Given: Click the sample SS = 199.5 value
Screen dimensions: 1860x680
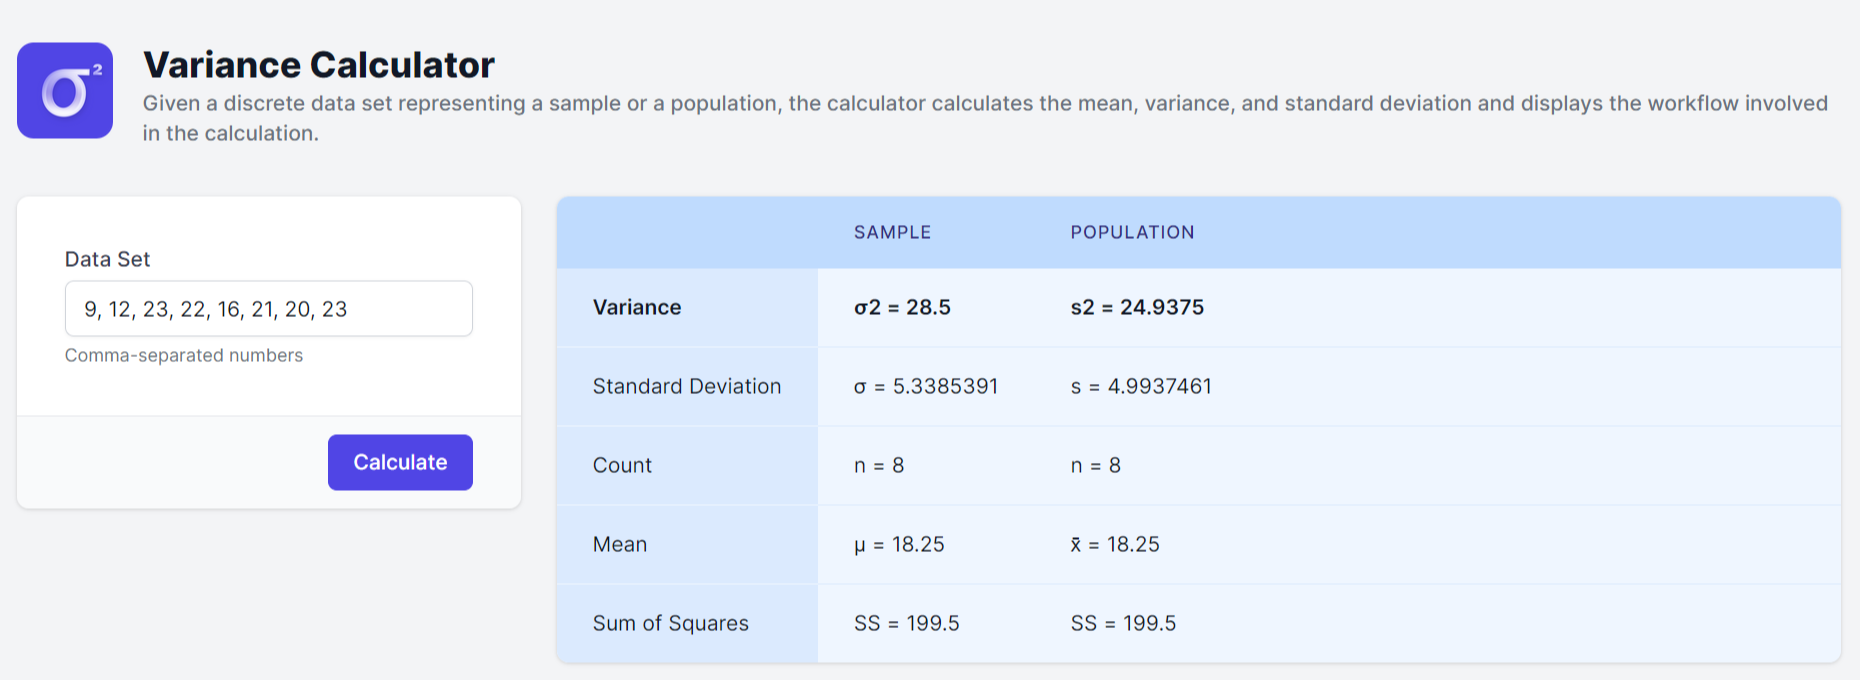Looking at the screenshot, I should [906, 623].
